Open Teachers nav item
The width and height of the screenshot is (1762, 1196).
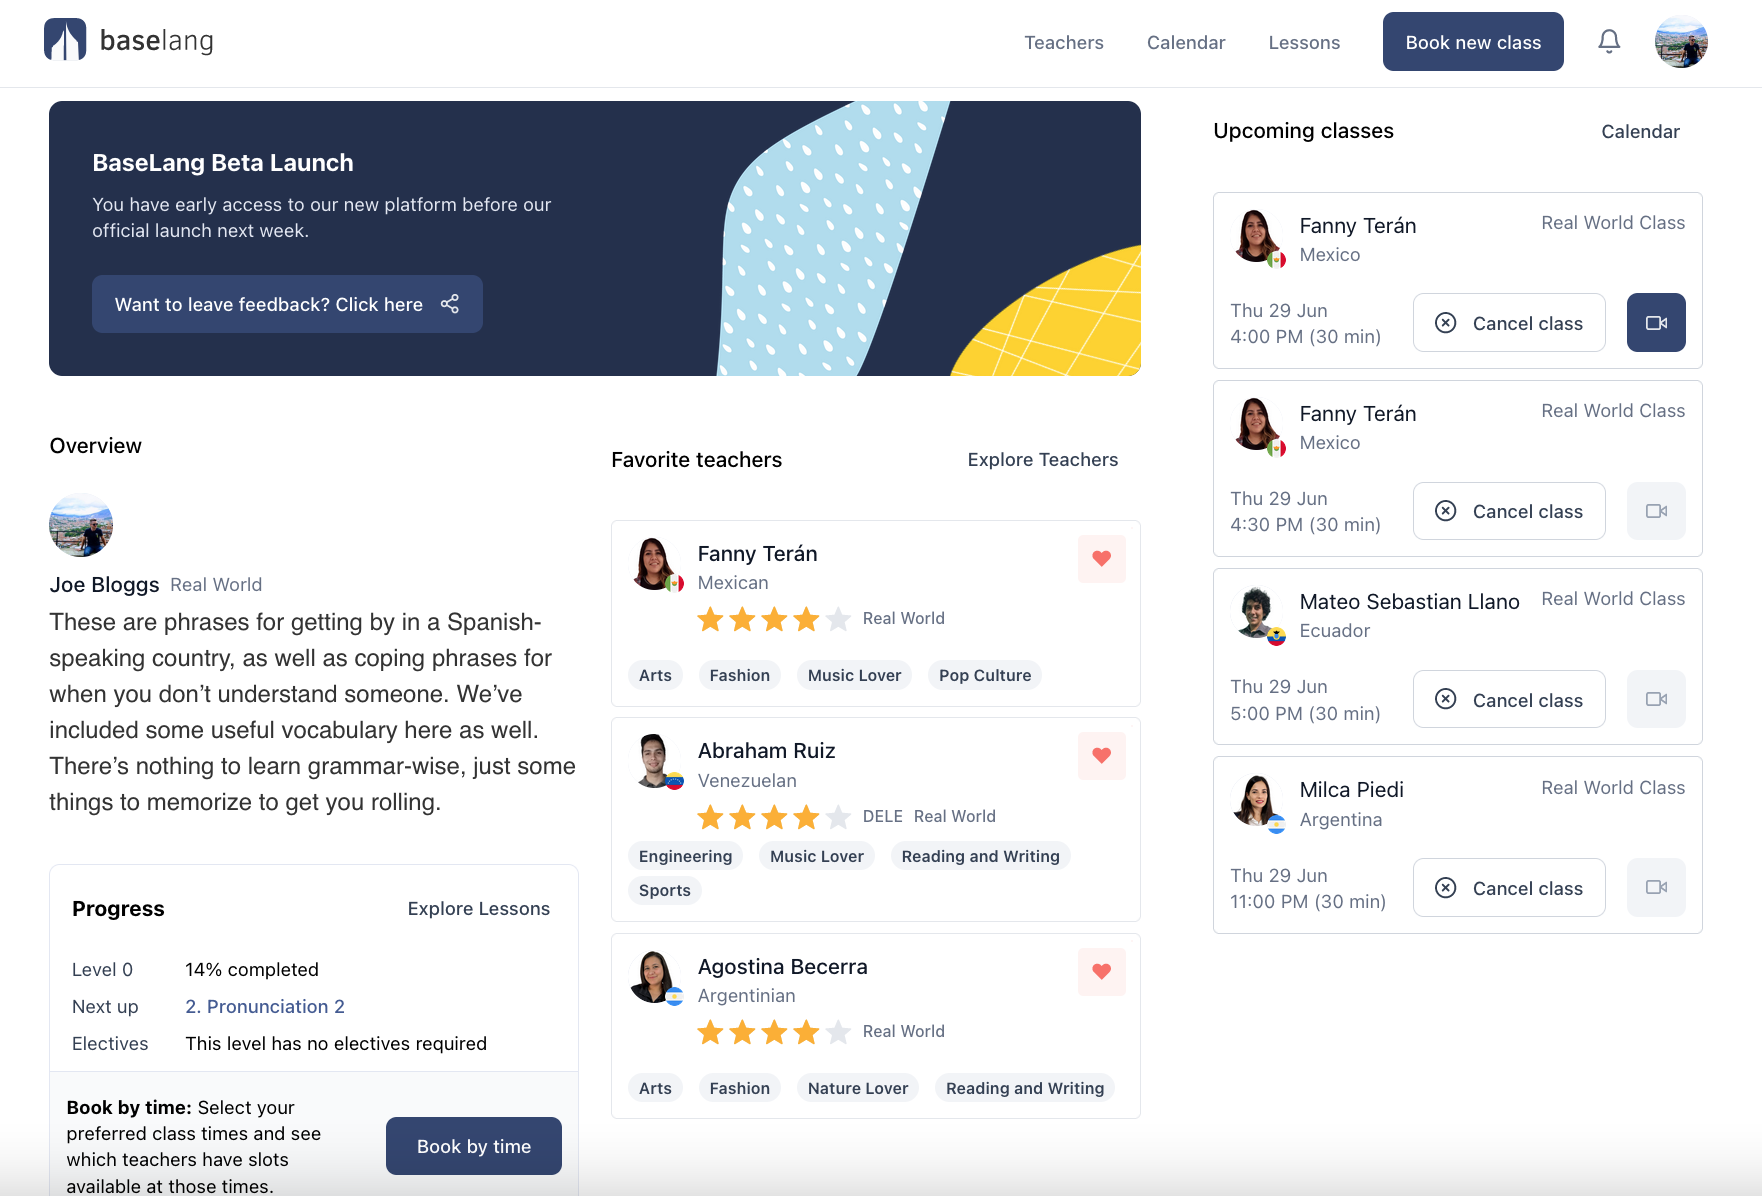coord(1064,42)
